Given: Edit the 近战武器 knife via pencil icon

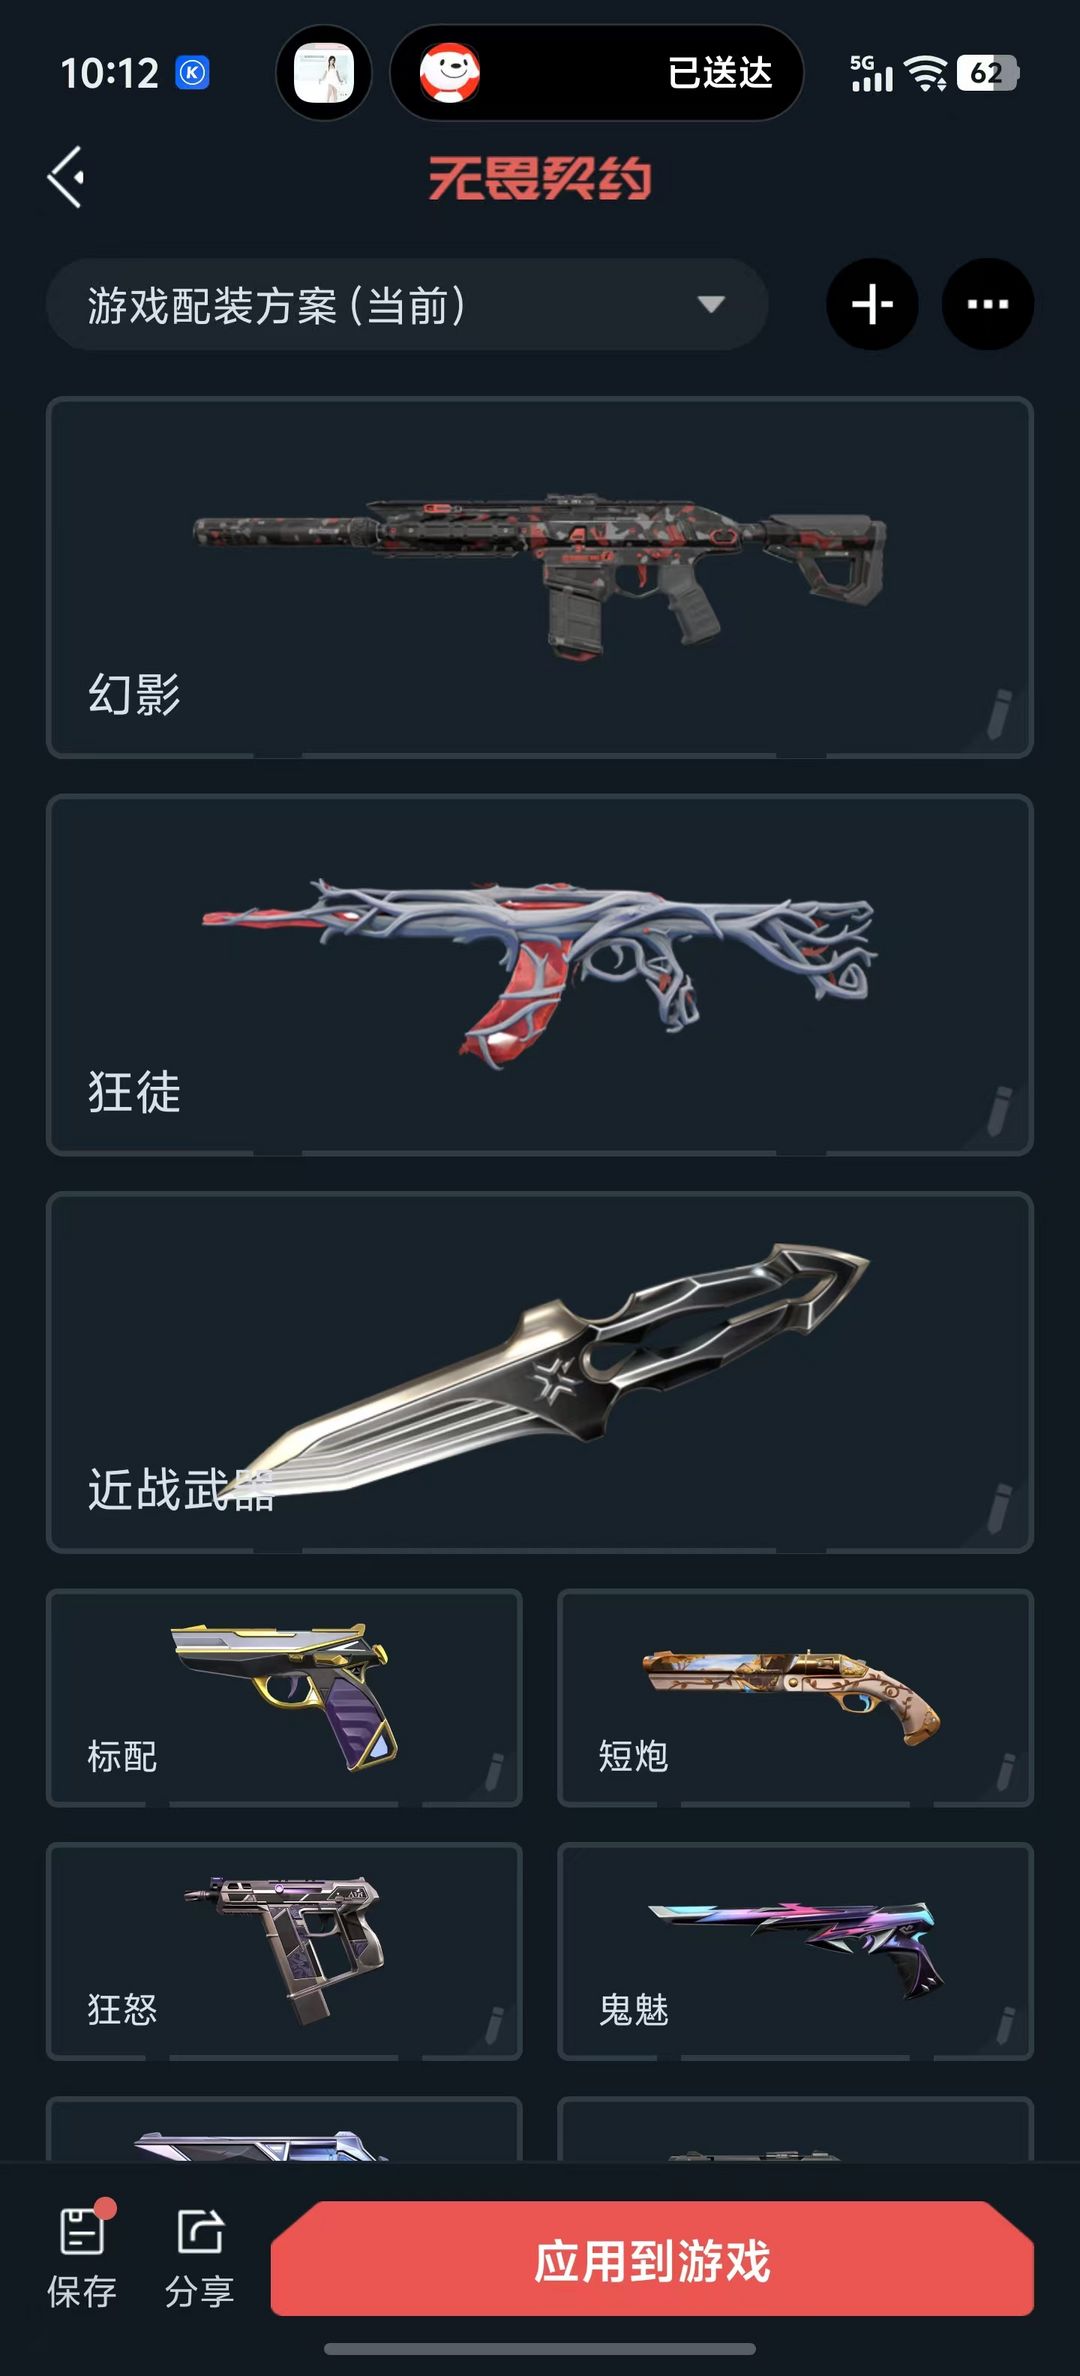Looking at the screenshot, I should click(x=999, y=1508).
